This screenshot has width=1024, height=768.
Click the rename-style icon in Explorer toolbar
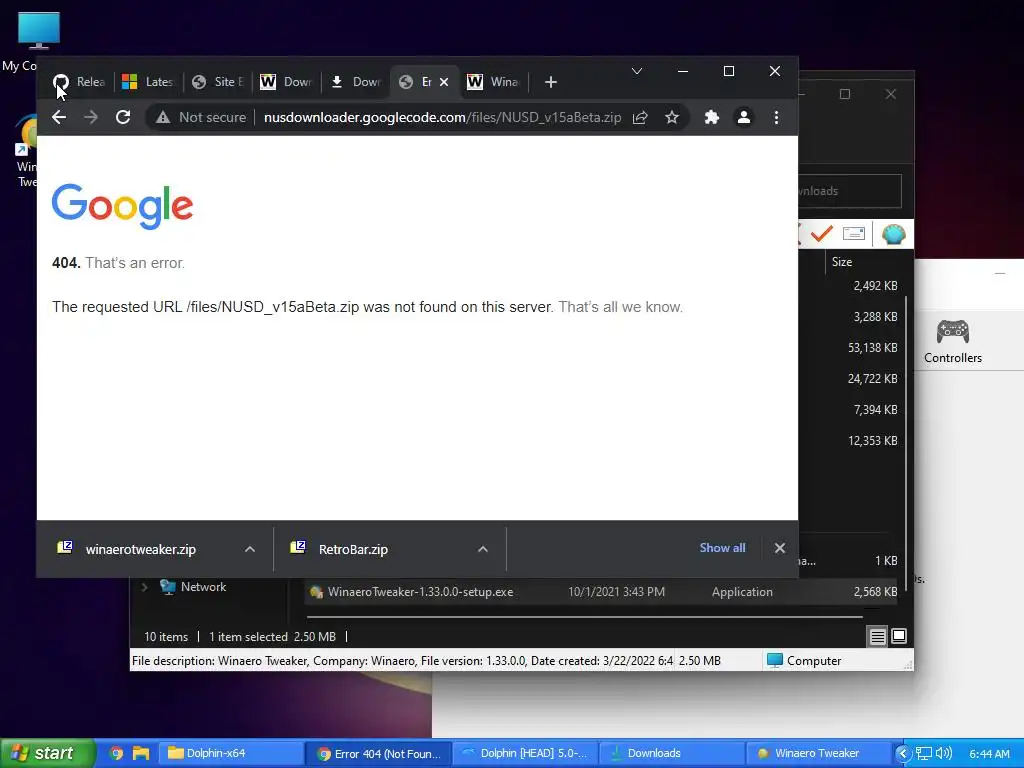(x=854, y=233)
